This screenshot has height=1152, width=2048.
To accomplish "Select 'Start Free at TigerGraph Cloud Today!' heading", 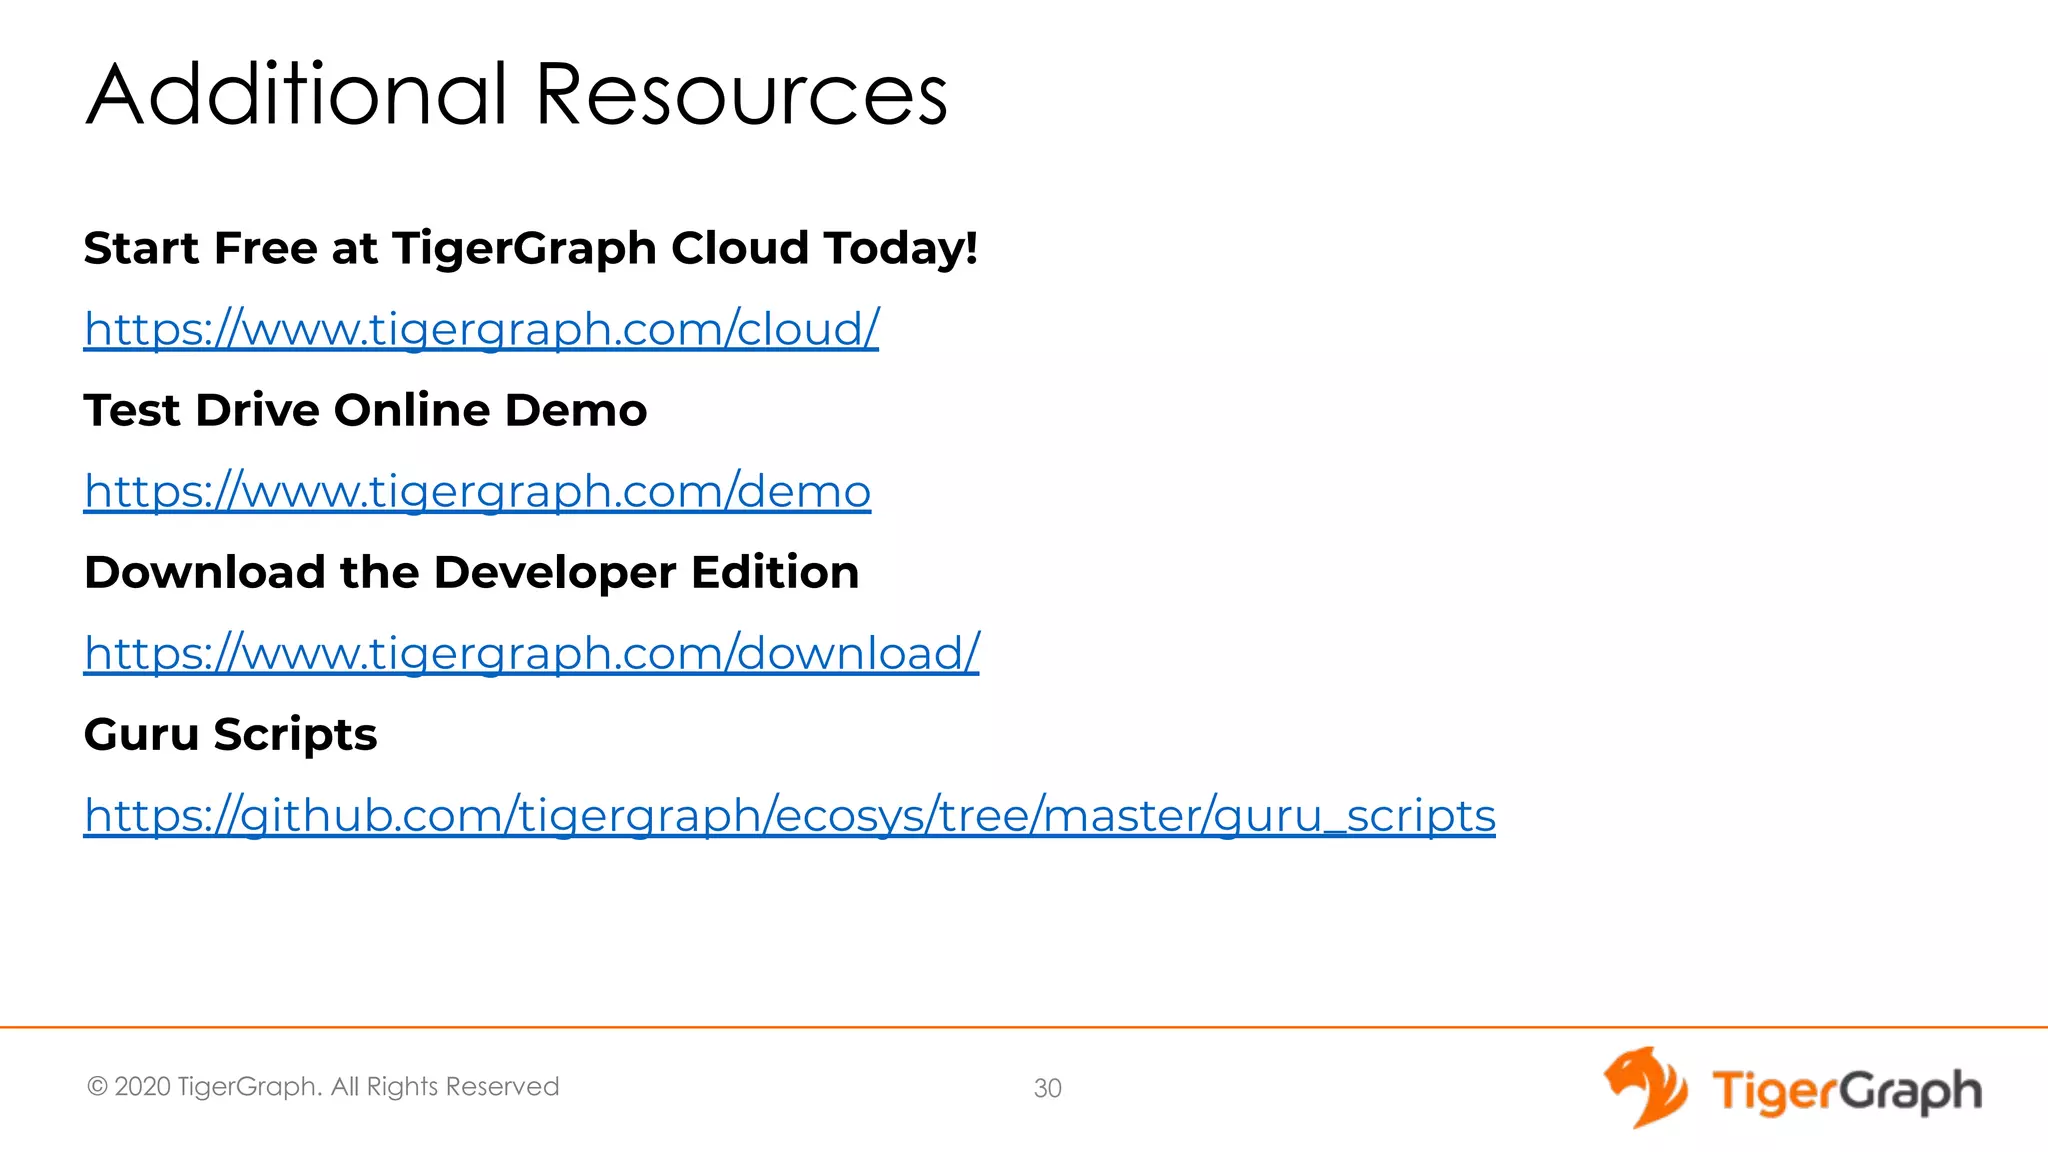I will pyautogui.click(x=530, y=248).
